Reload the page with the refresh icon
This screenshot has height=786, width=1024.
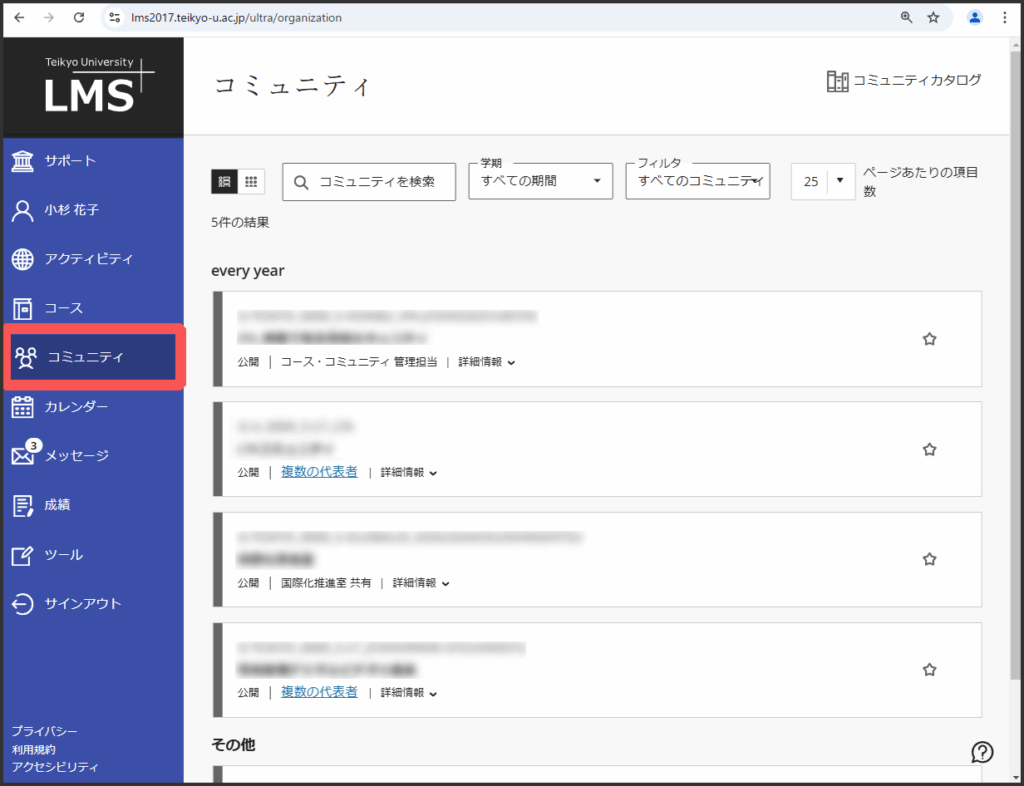point(79,18)
